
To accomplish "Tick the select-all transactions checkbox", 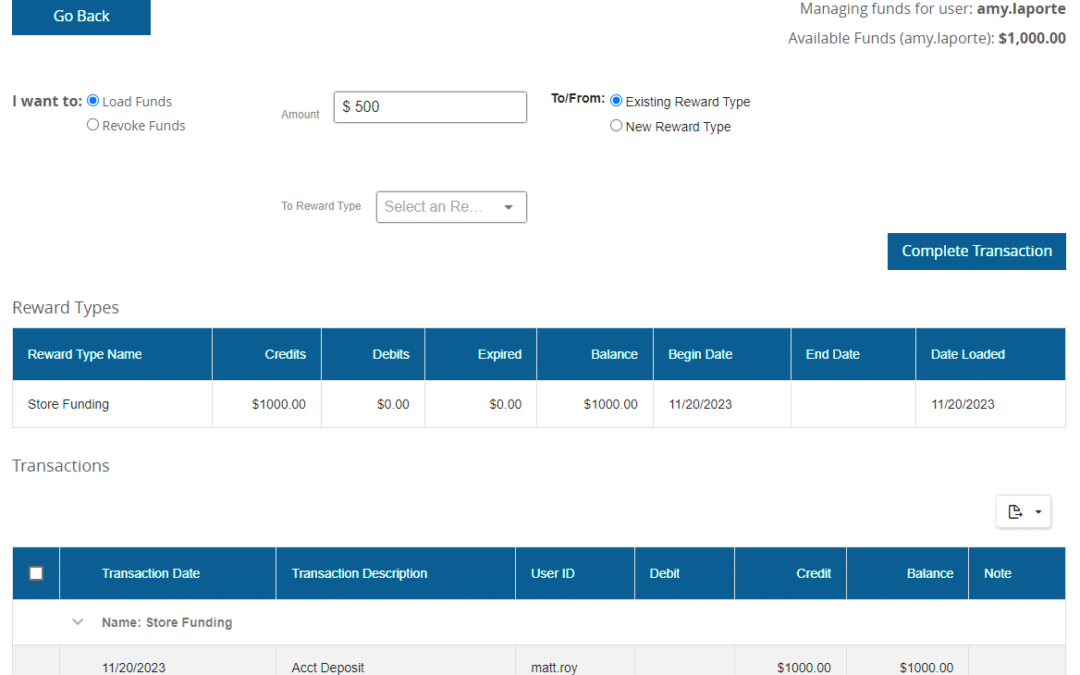I will coord(36,573).
